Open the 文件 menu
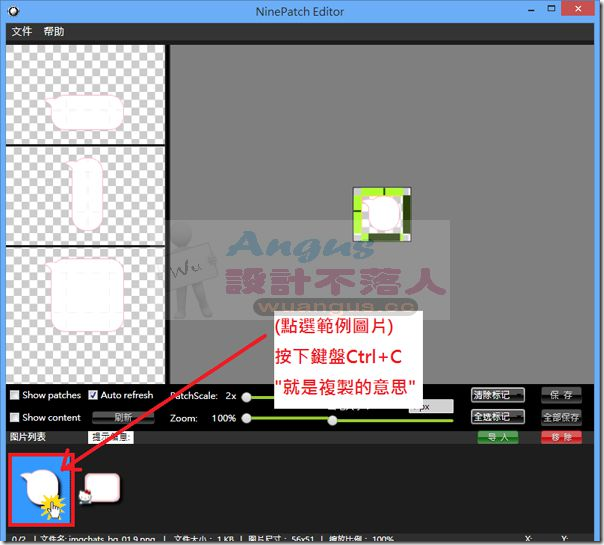 point(22,31)
